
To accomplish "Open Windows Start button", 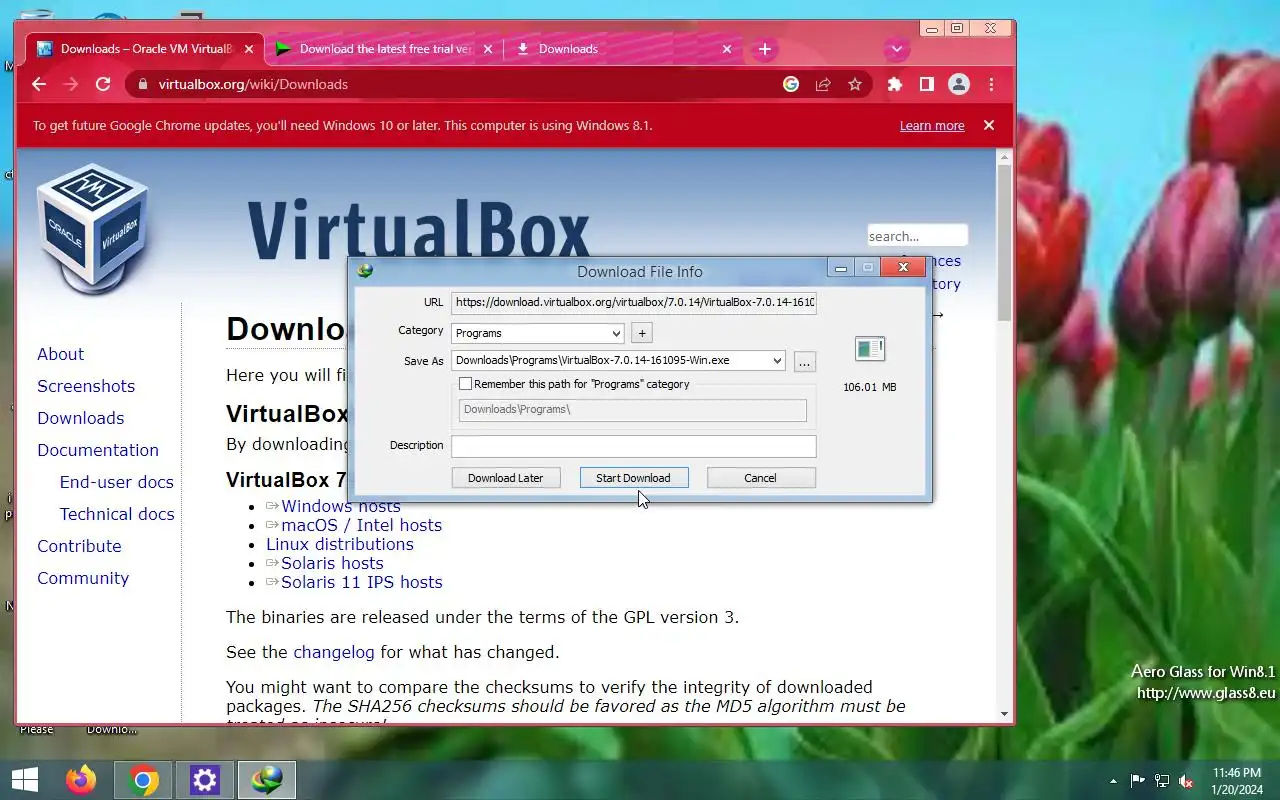I will point(25,780).
